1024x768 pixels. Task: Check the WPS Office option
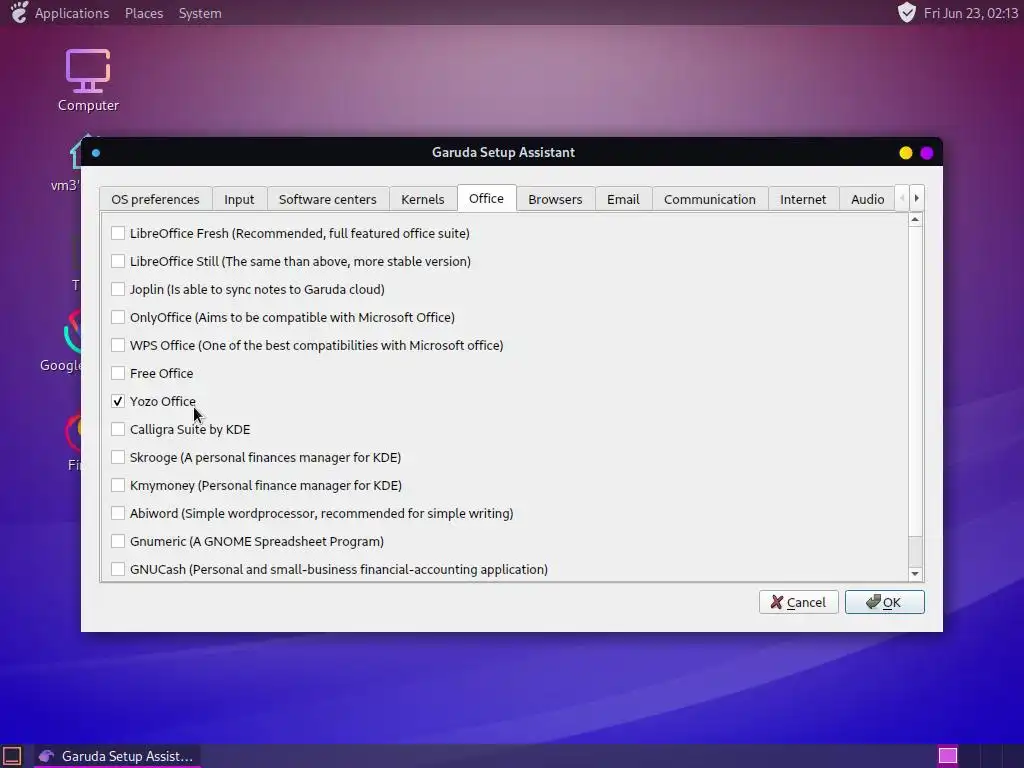pos(118,345)
